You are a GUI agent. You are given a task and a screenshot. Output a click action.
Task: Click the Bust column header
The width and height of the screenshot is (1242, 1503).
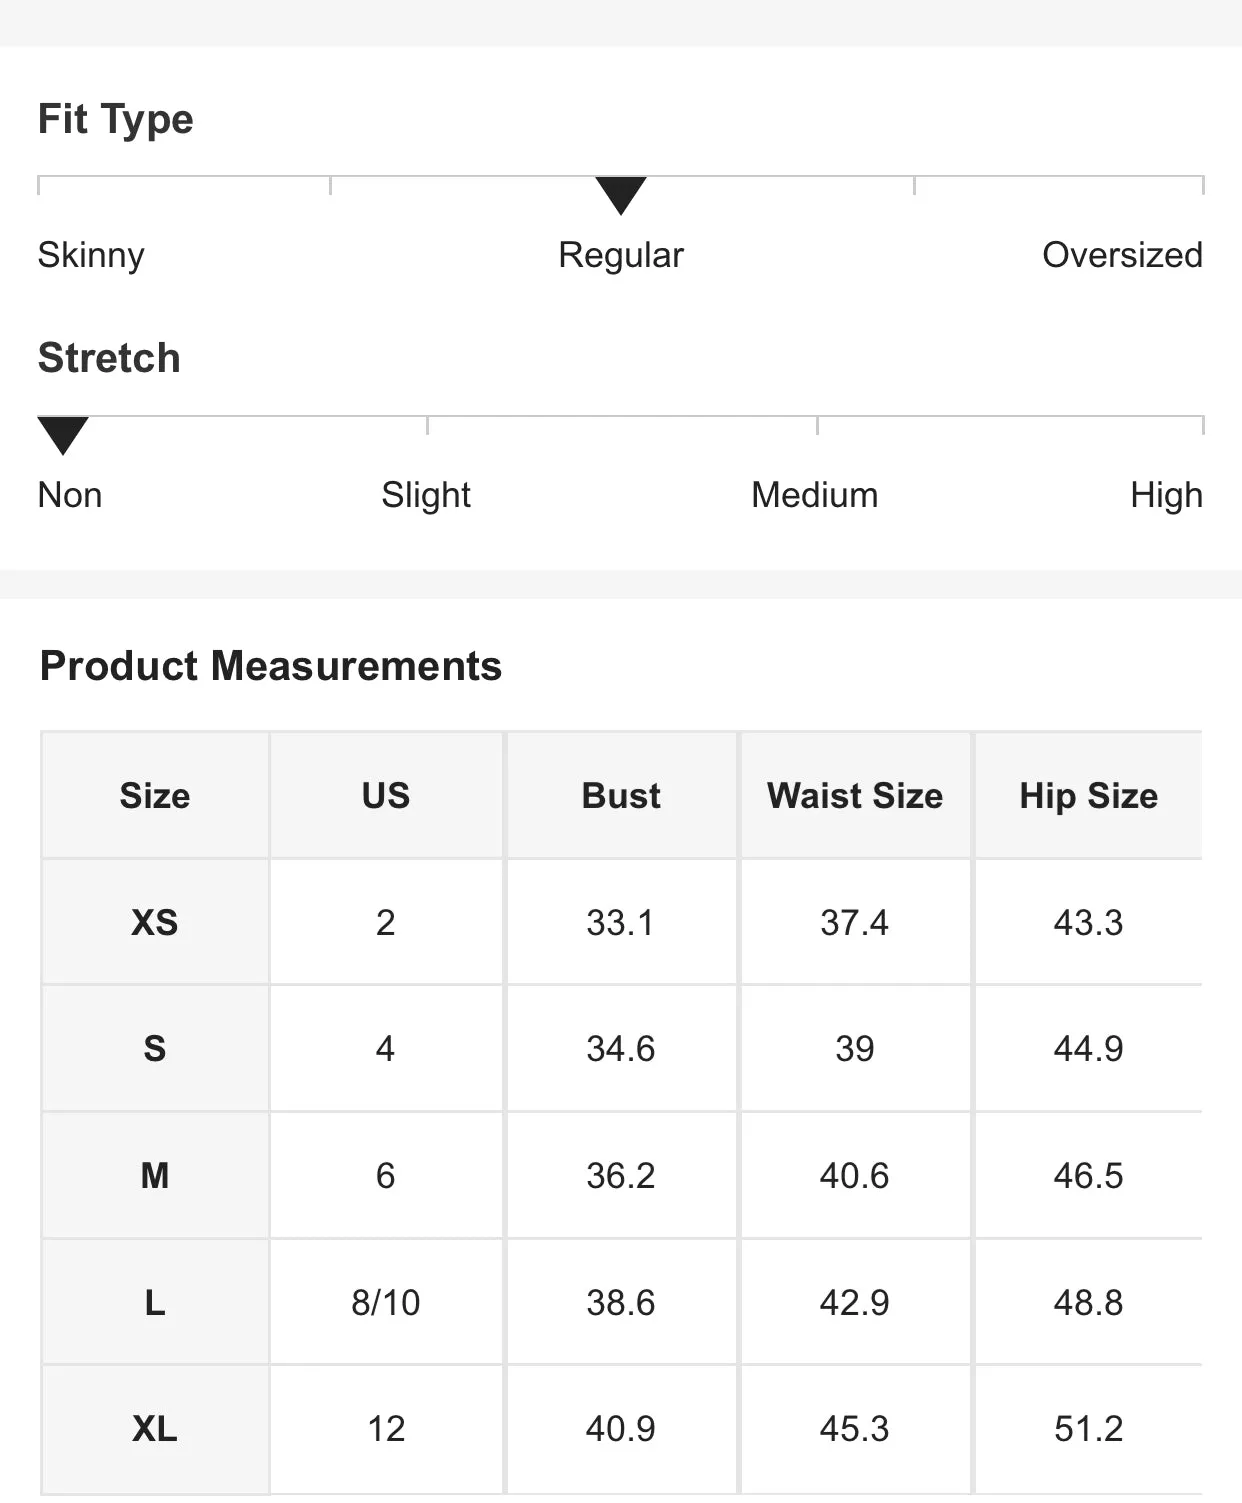point(621,795)
